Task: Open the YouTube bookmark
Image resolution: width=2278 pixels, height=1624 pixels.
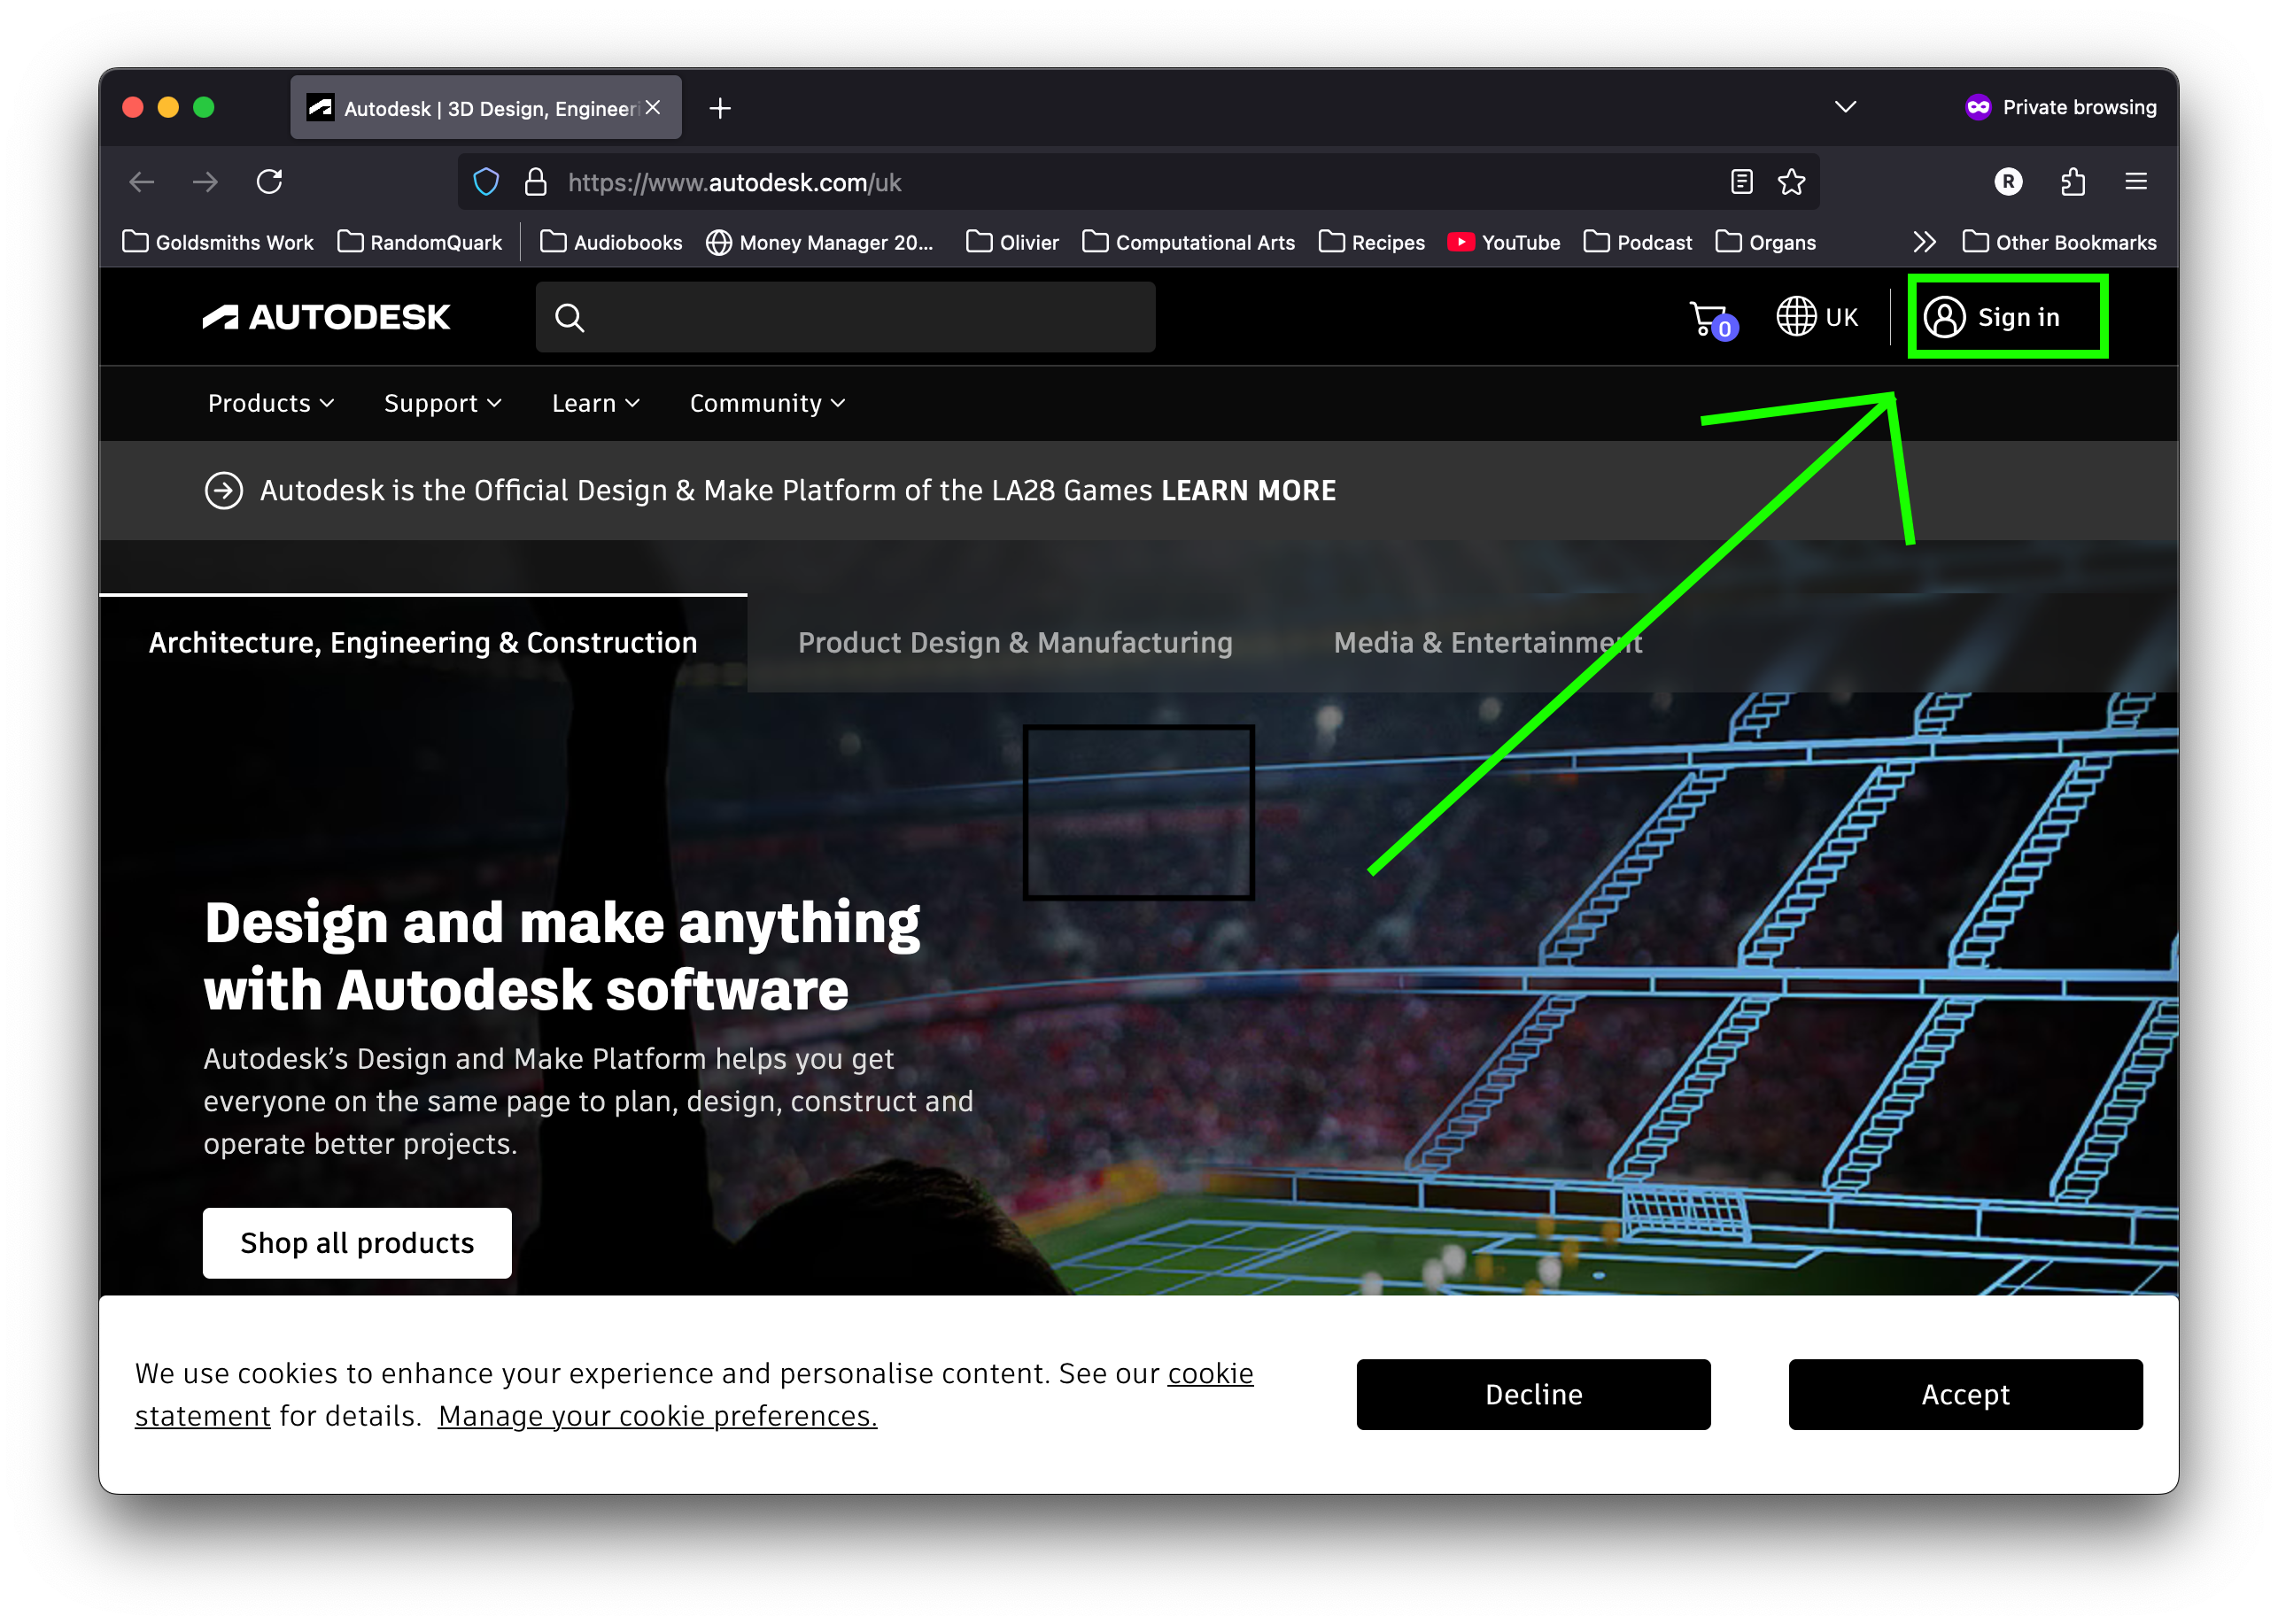Action: [x=1503, y=242]
